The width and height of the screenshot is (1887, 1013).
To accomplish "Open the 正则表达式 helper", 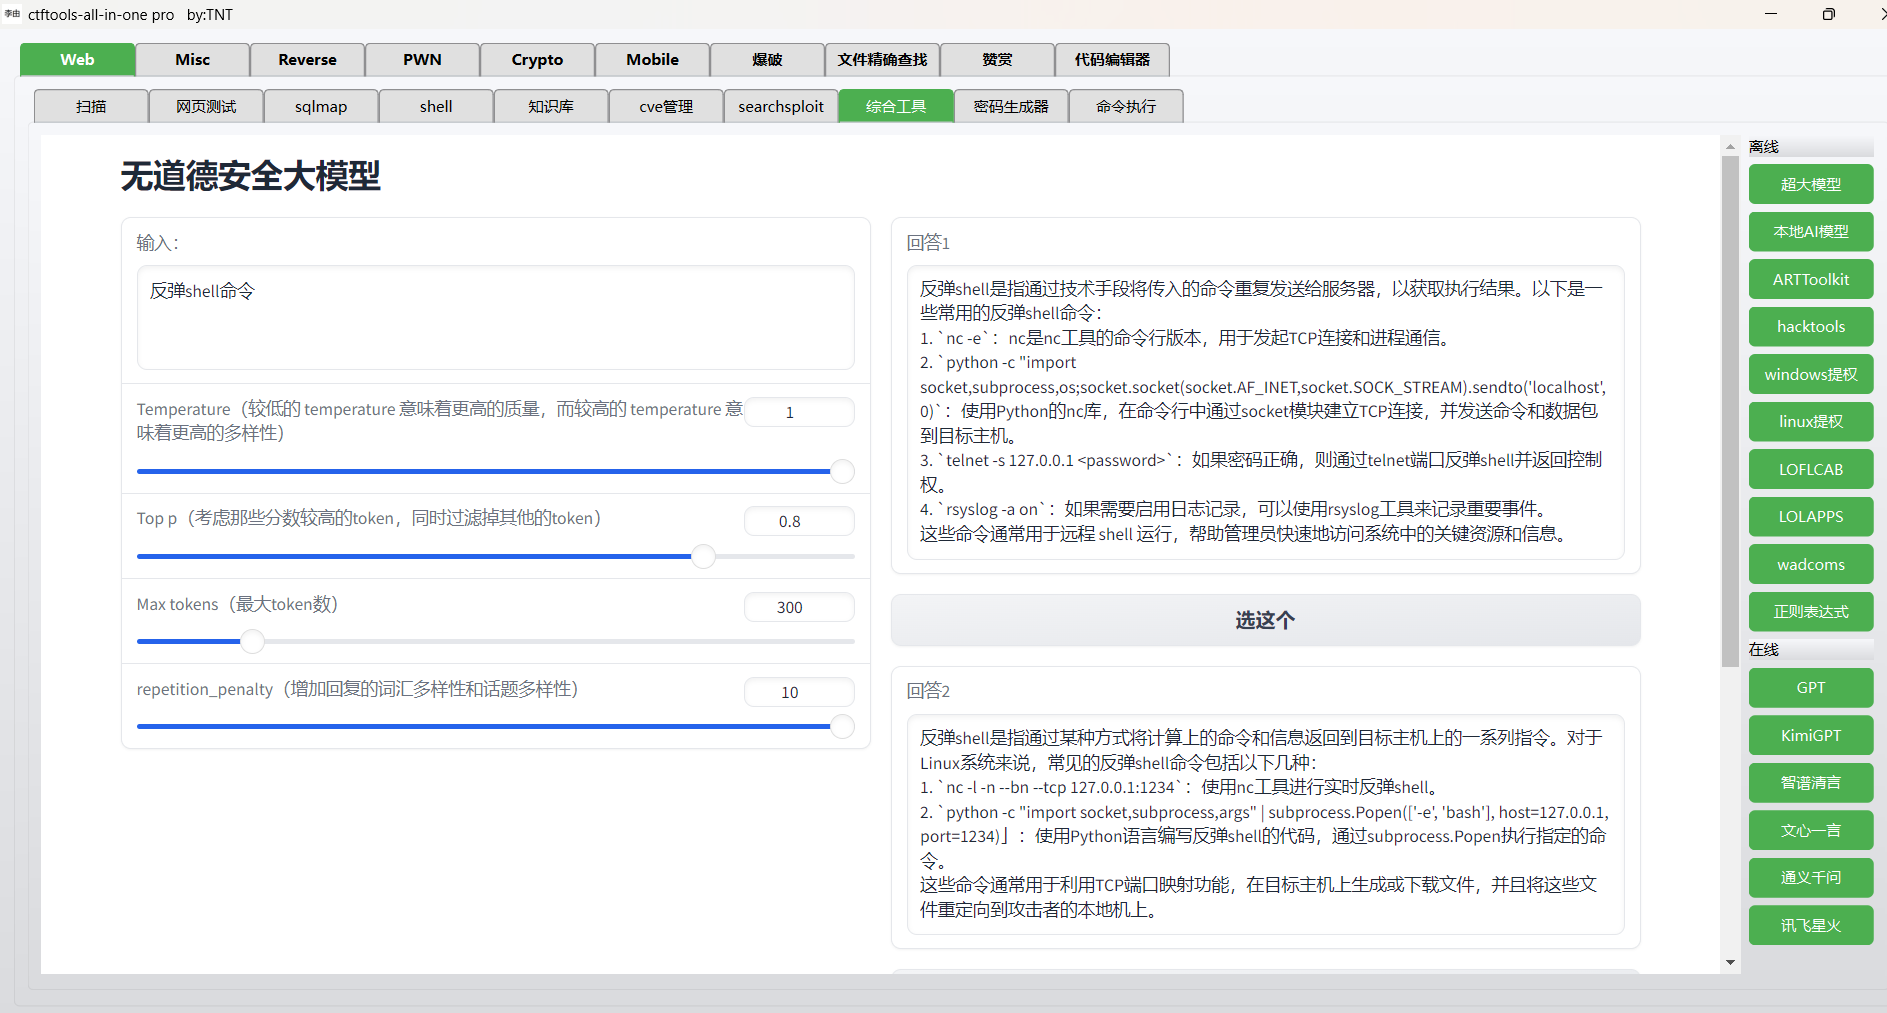I will [1810, 611].
